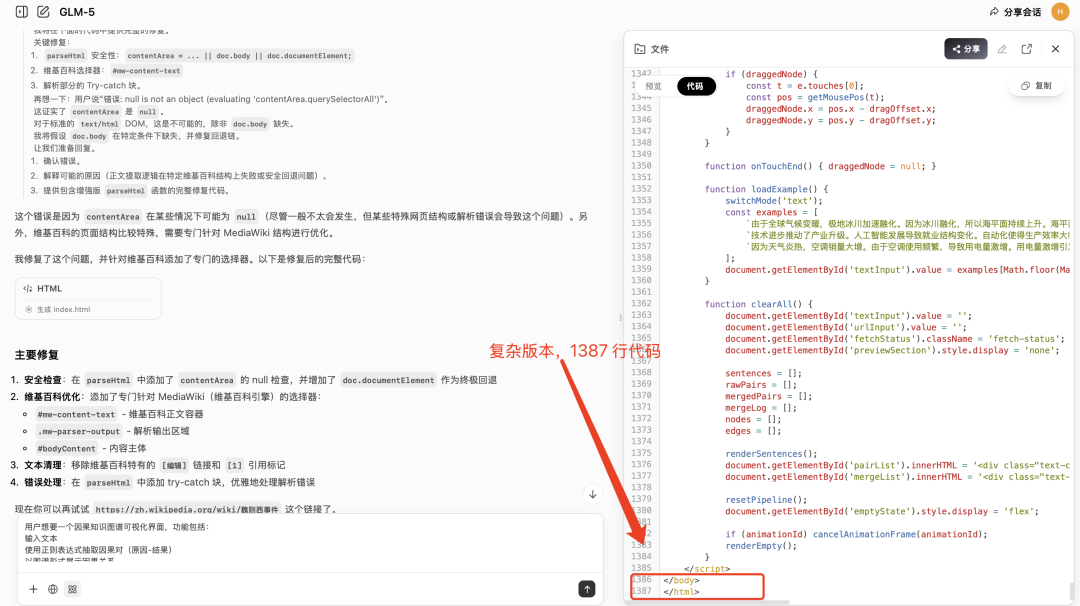Screen dimensions: 1080x606
Task: Click the function onTouchEnd() code line
Action: pyautogui.click(x=820, y=166)
